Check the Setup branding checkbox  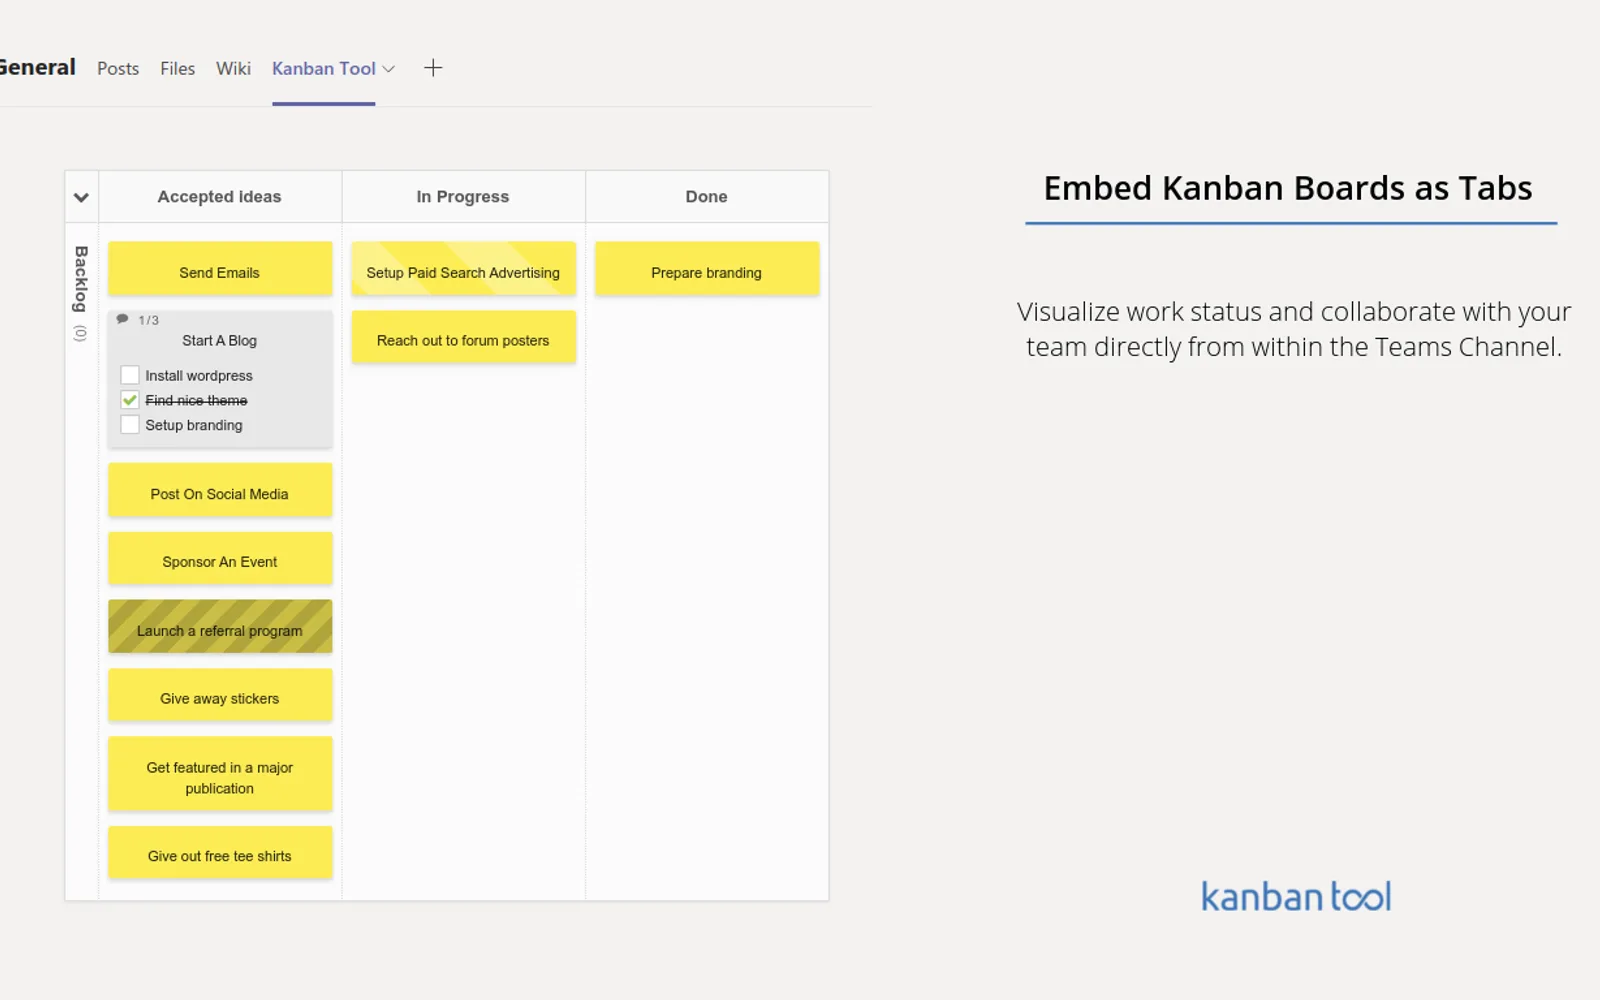130,425
